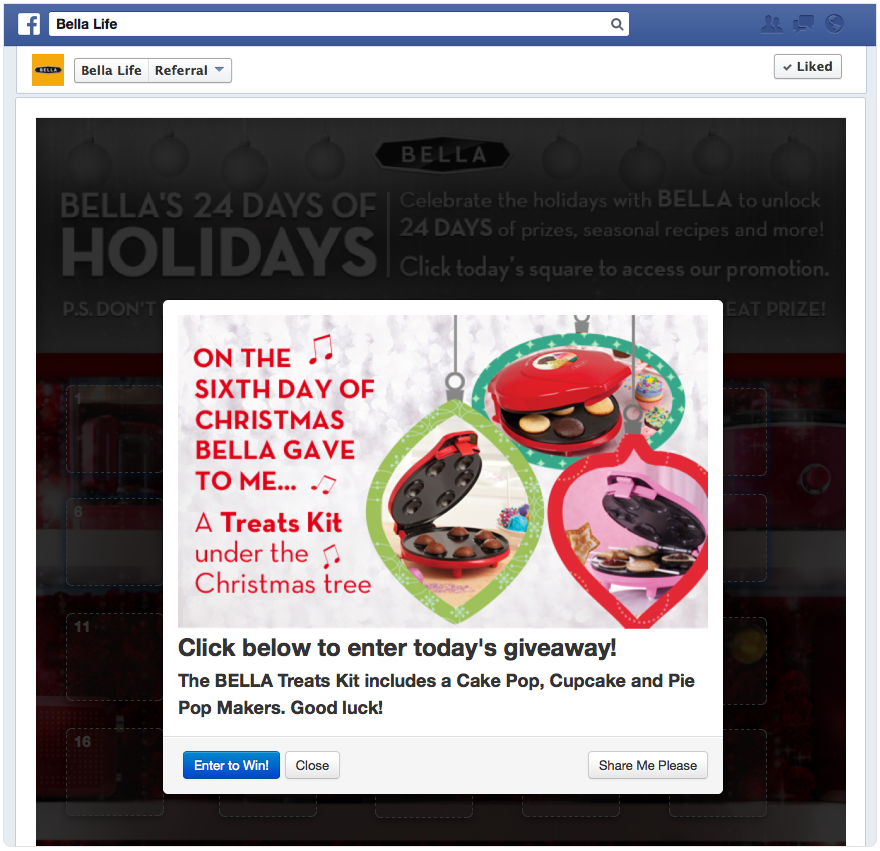Click the Share Me Please button
Viewport: 880px width, 851px height.
(x=648, y=765)
